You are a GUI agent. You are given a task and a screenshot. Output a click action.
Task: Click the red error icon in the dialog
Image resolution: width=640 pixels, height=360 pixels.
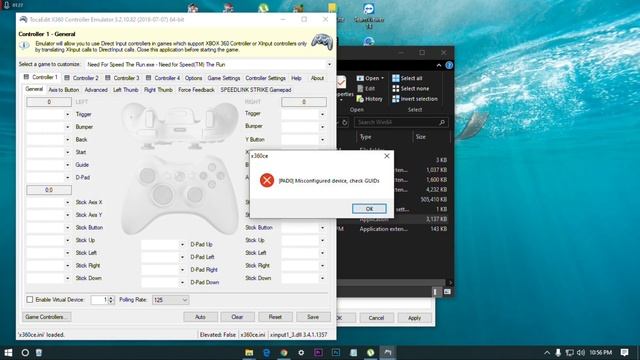tap(267, 180)
